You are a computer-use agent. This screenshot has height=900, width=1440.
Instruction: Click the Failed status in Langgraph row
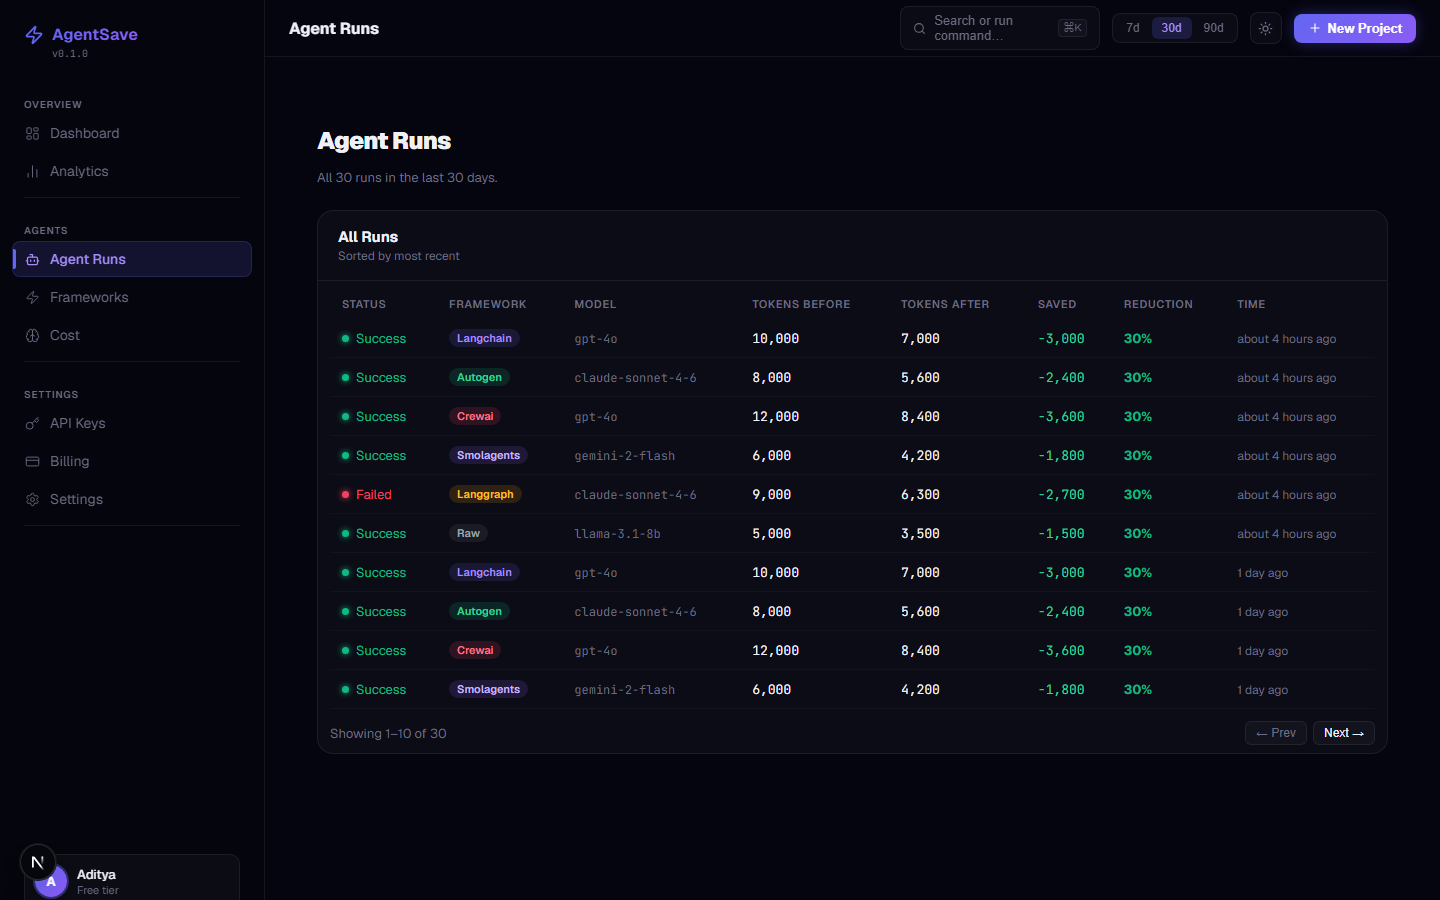tap(366, 495)
